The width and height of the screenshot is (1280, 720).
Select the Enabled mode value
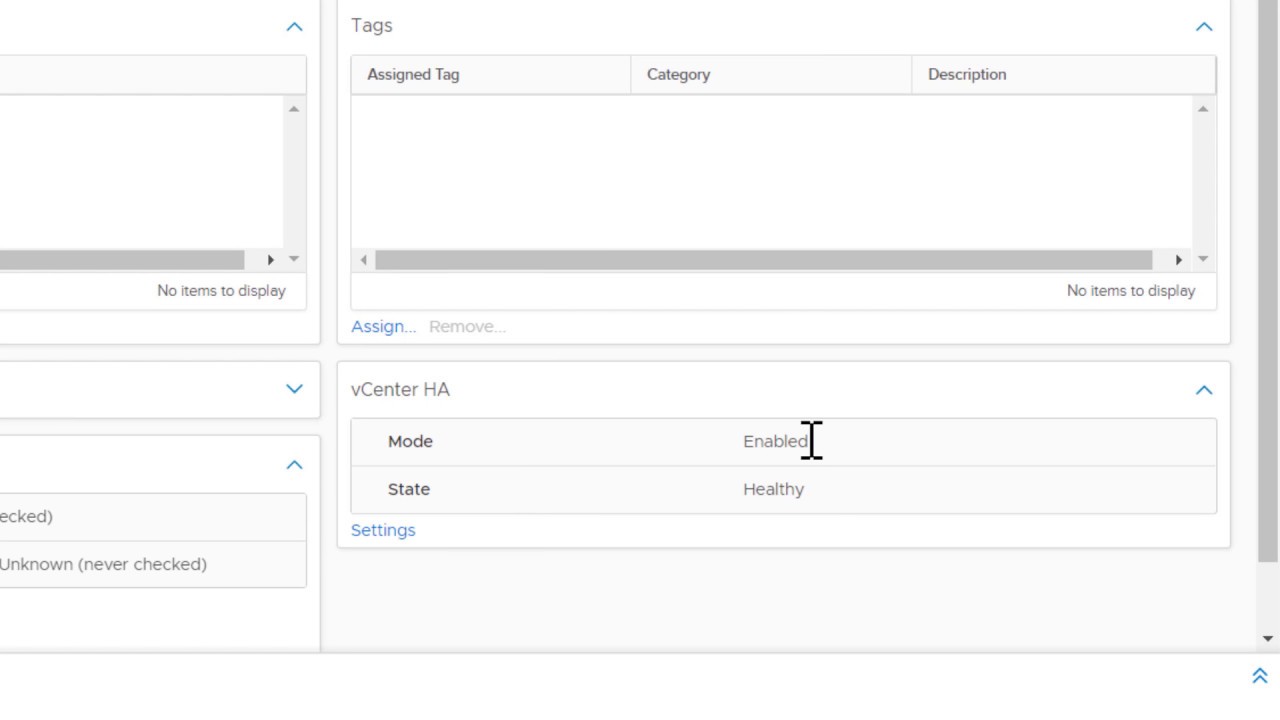tap(776, 442)
